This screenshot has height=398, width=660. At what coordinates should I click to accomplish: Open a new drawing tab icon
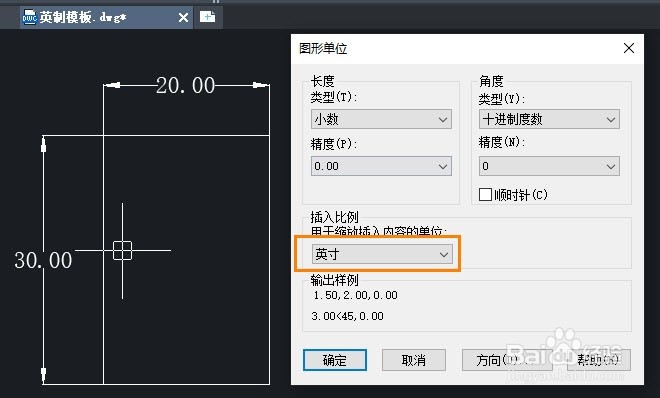(x=208, y=17)
